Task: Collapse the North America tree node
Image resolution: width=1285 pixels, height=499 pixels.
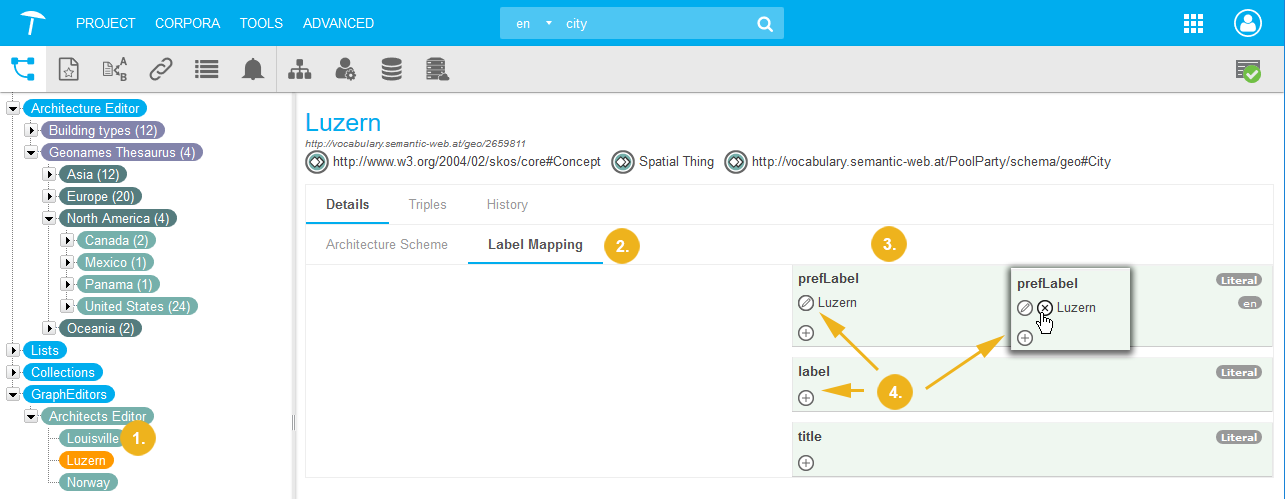Action: tap(49, 218)
